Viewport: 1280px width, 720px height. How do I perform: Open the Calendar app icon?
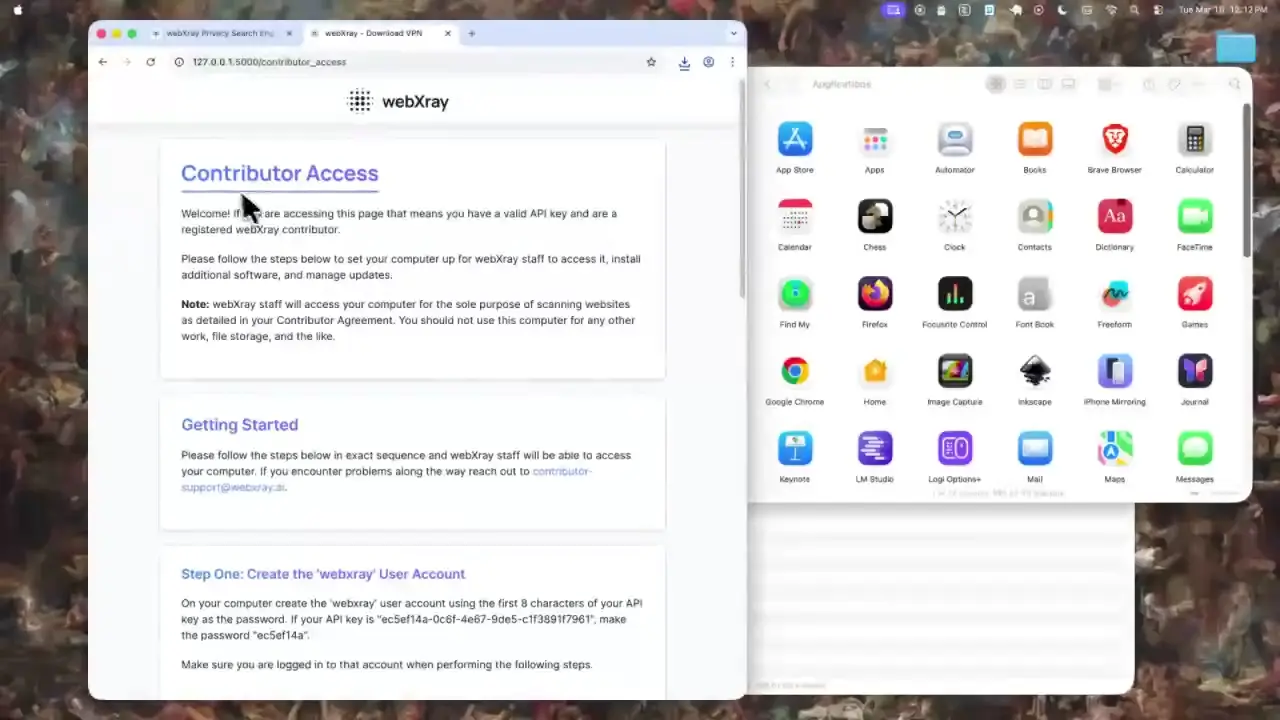[x=795, y=216]
